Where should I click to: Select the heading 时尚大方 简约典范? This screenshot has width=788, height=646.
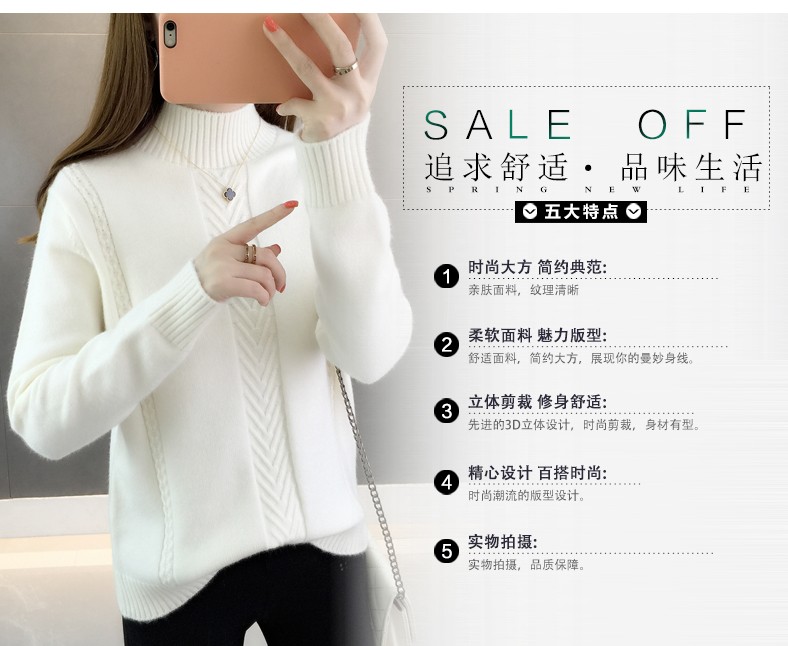[x=537, y=267]
